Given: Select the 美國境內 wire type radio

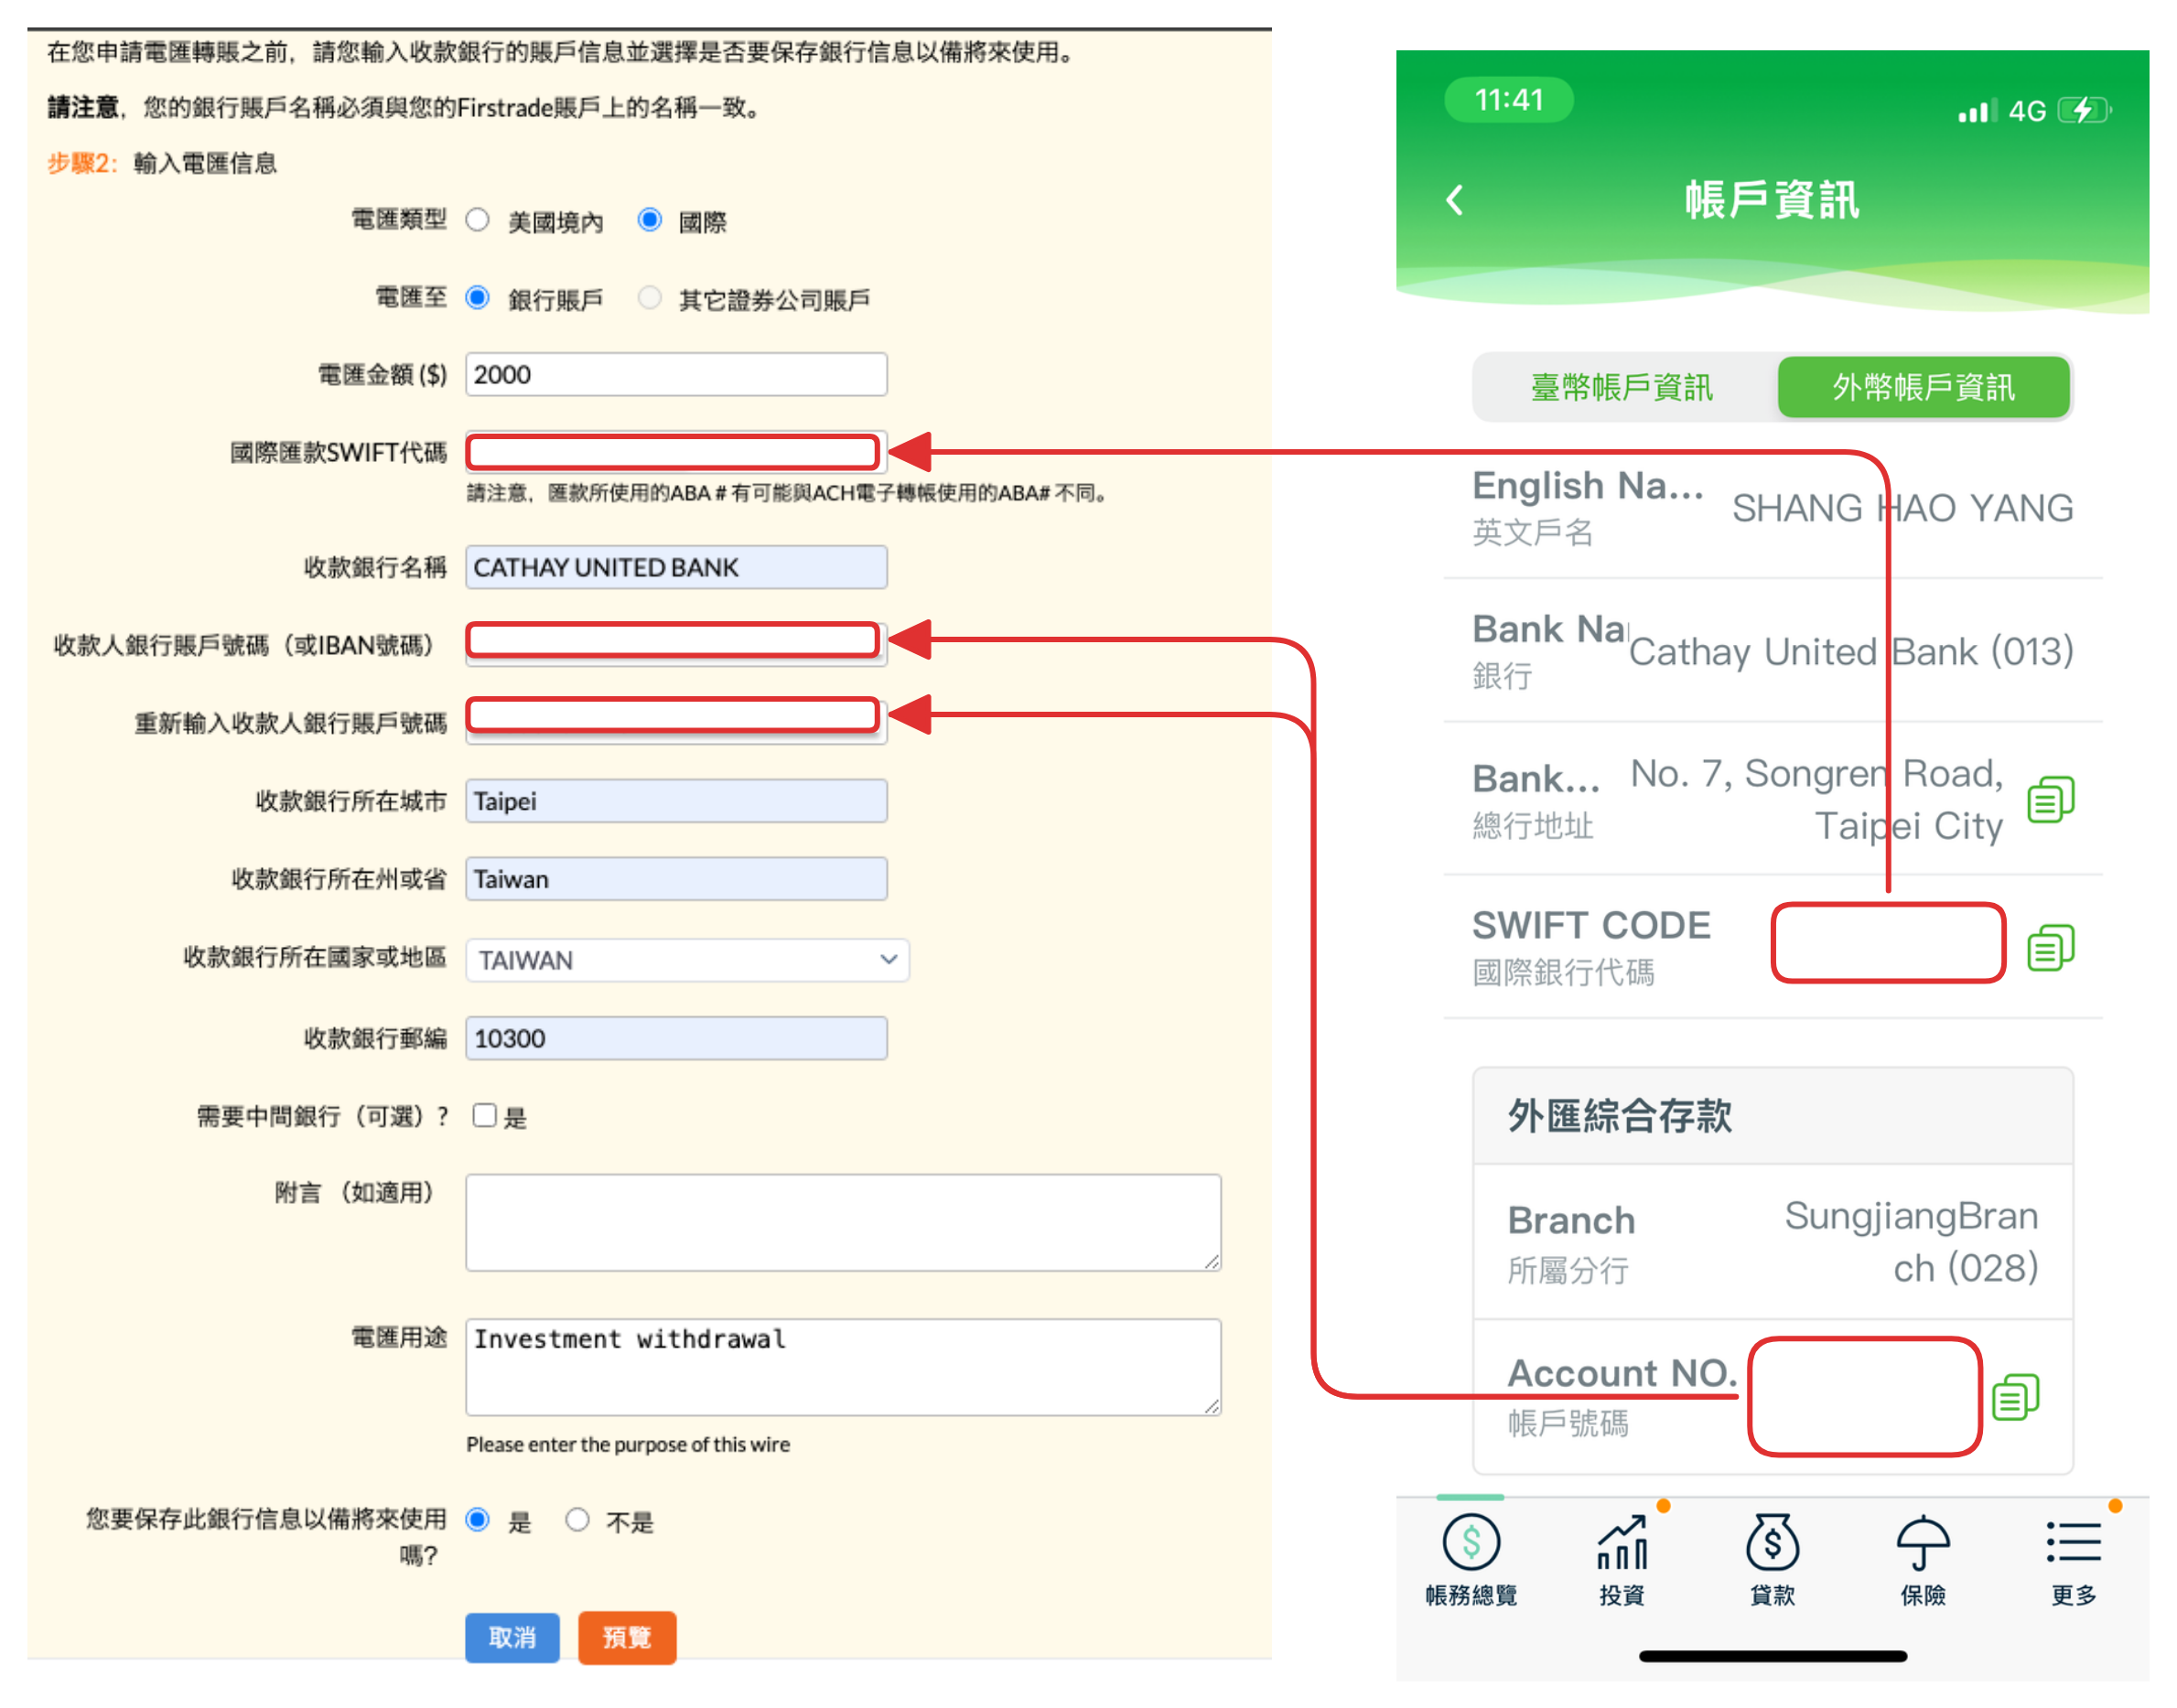Looking at the screenshot, I should [478, 220].
